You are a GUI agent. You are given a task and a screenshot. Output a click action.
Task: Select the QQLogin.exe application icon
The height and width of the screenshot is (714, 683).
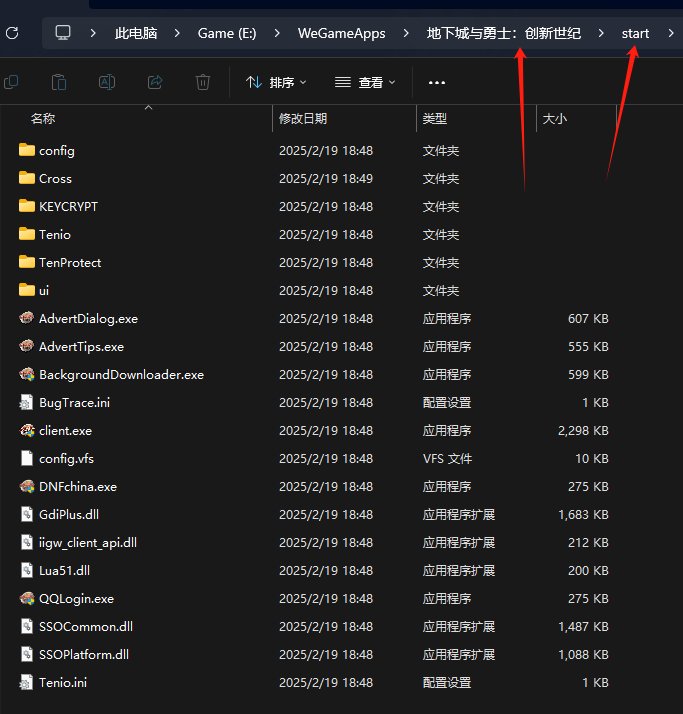pos(27,598)
